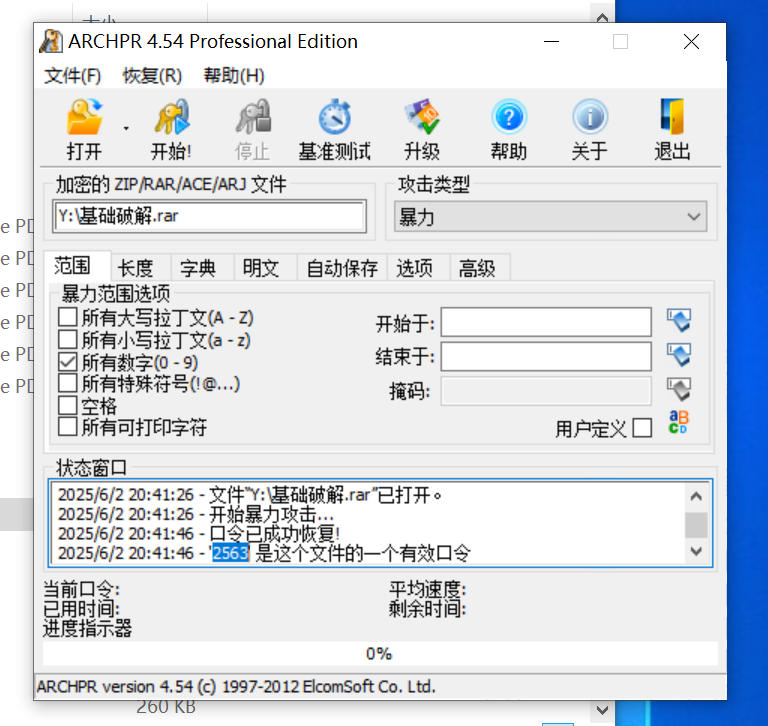Click the 打开 (Open) folder icon
The width and height of the screenshot is (768, 726).
tap(84, 119)
